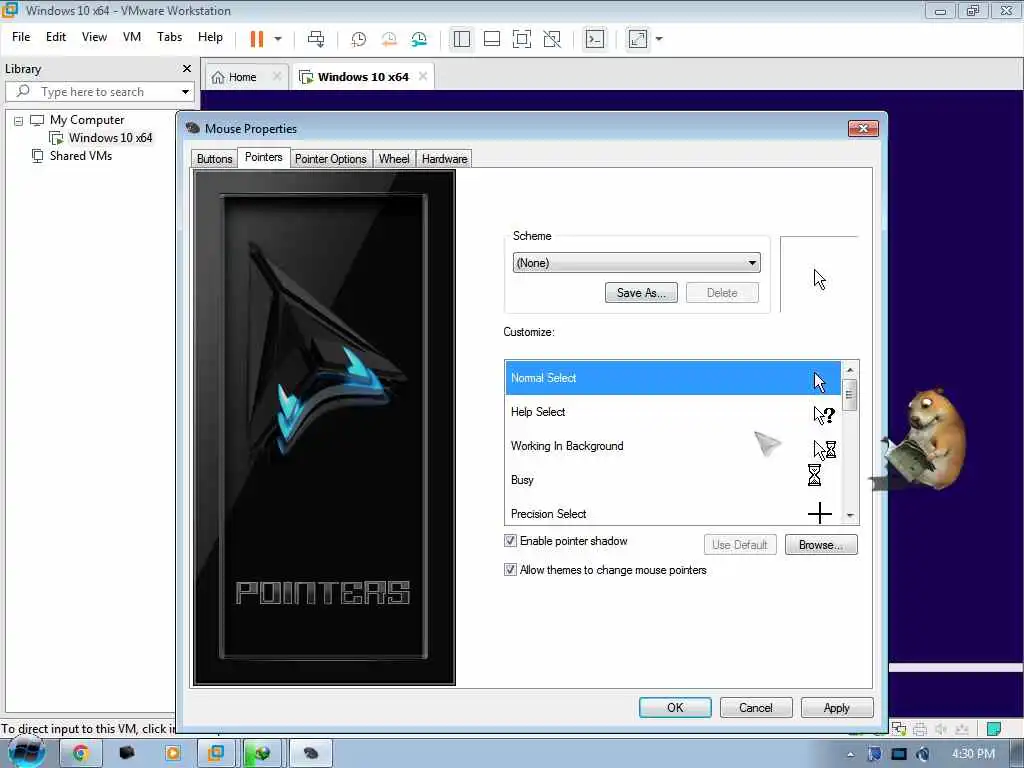Click the Use Default button
Image resolution: width=1024 pixels, height=768 pixels.
[x=740, y=545]
